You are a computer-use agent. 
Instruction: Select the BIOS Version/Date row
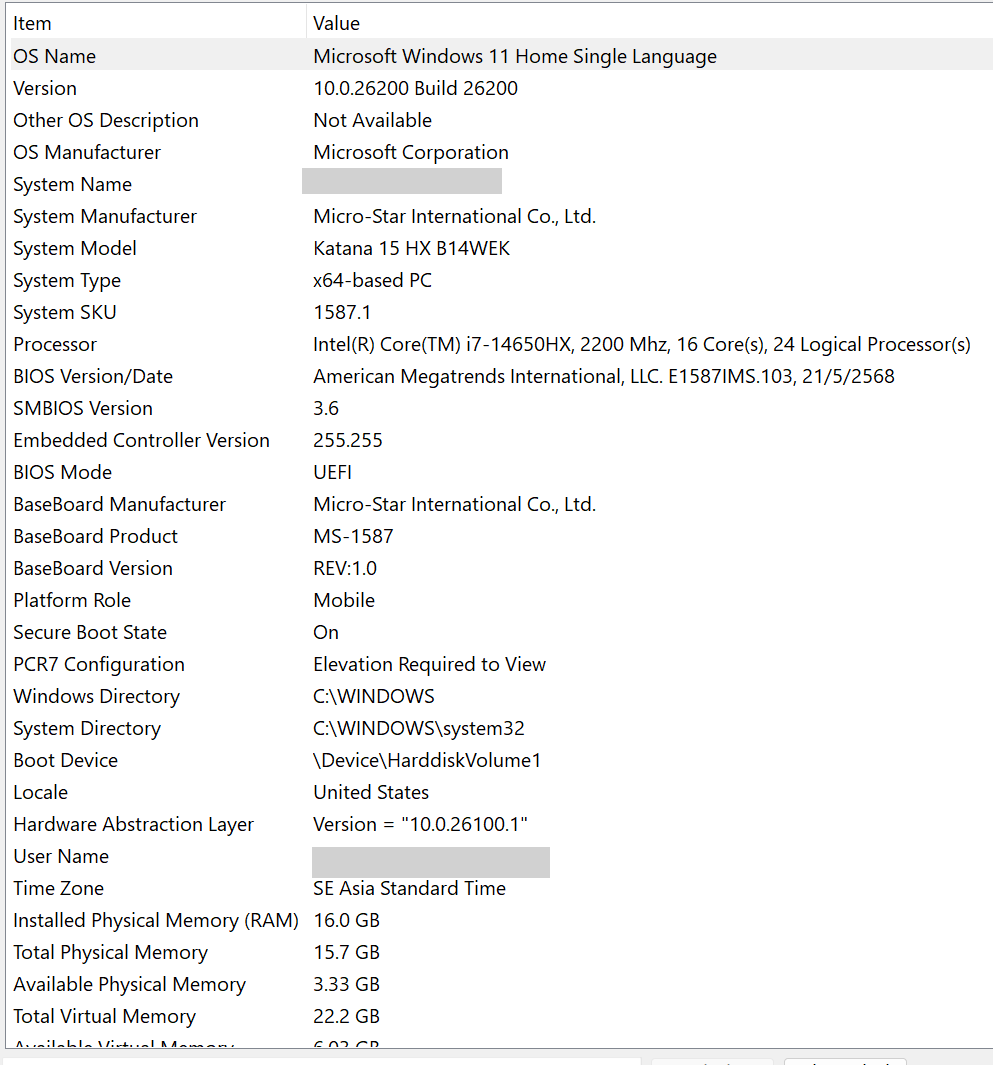[x=501, y=376]
